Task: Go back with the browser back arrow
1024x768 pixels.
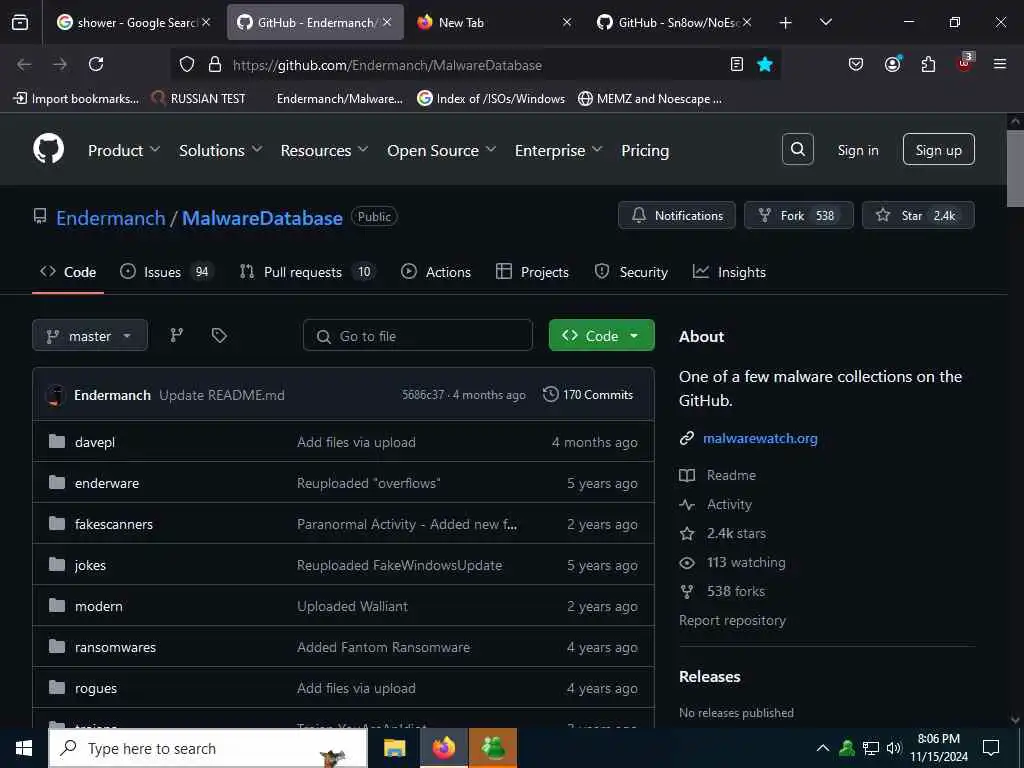Action: [24, 64]
